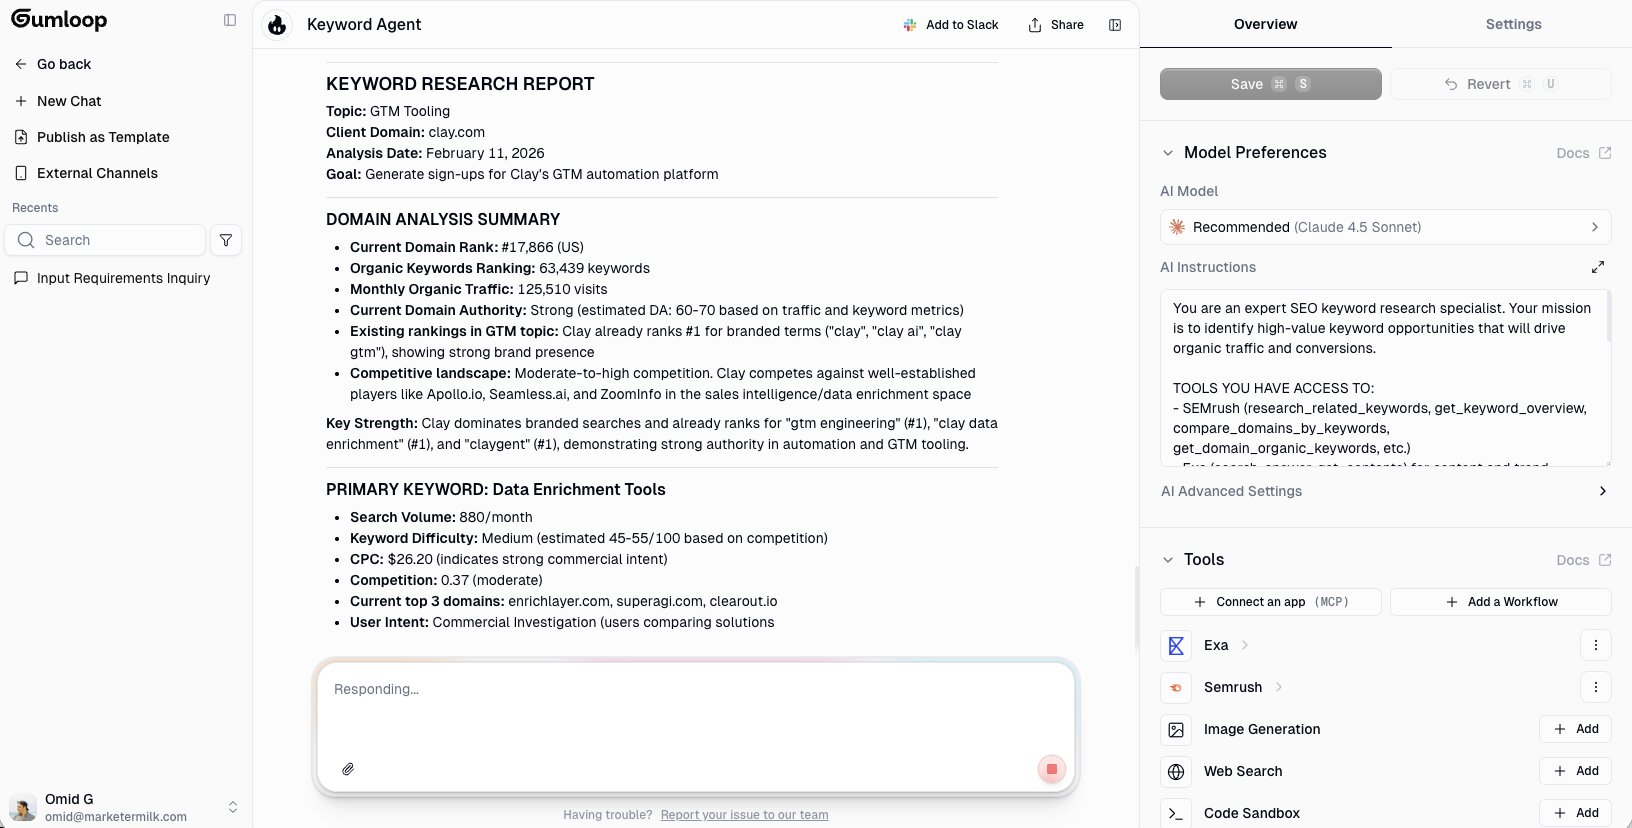Open the Omid G account switcher

[233, 807]
